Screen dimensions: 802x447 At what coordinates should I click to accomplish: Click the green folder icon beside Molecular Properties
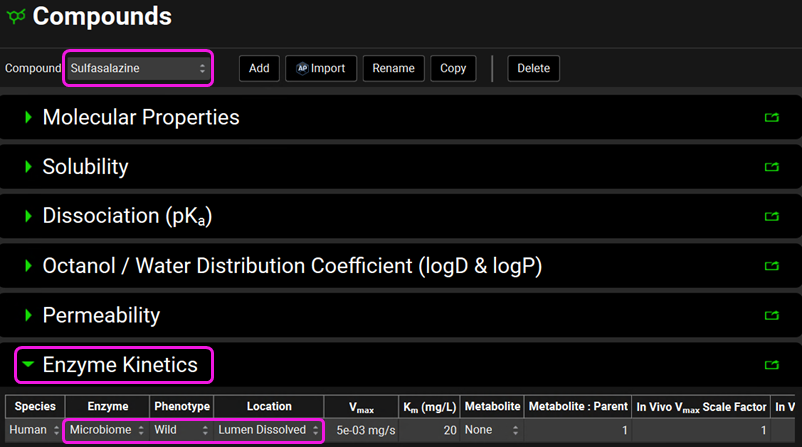pyautogui.click(x=771, y=118)
